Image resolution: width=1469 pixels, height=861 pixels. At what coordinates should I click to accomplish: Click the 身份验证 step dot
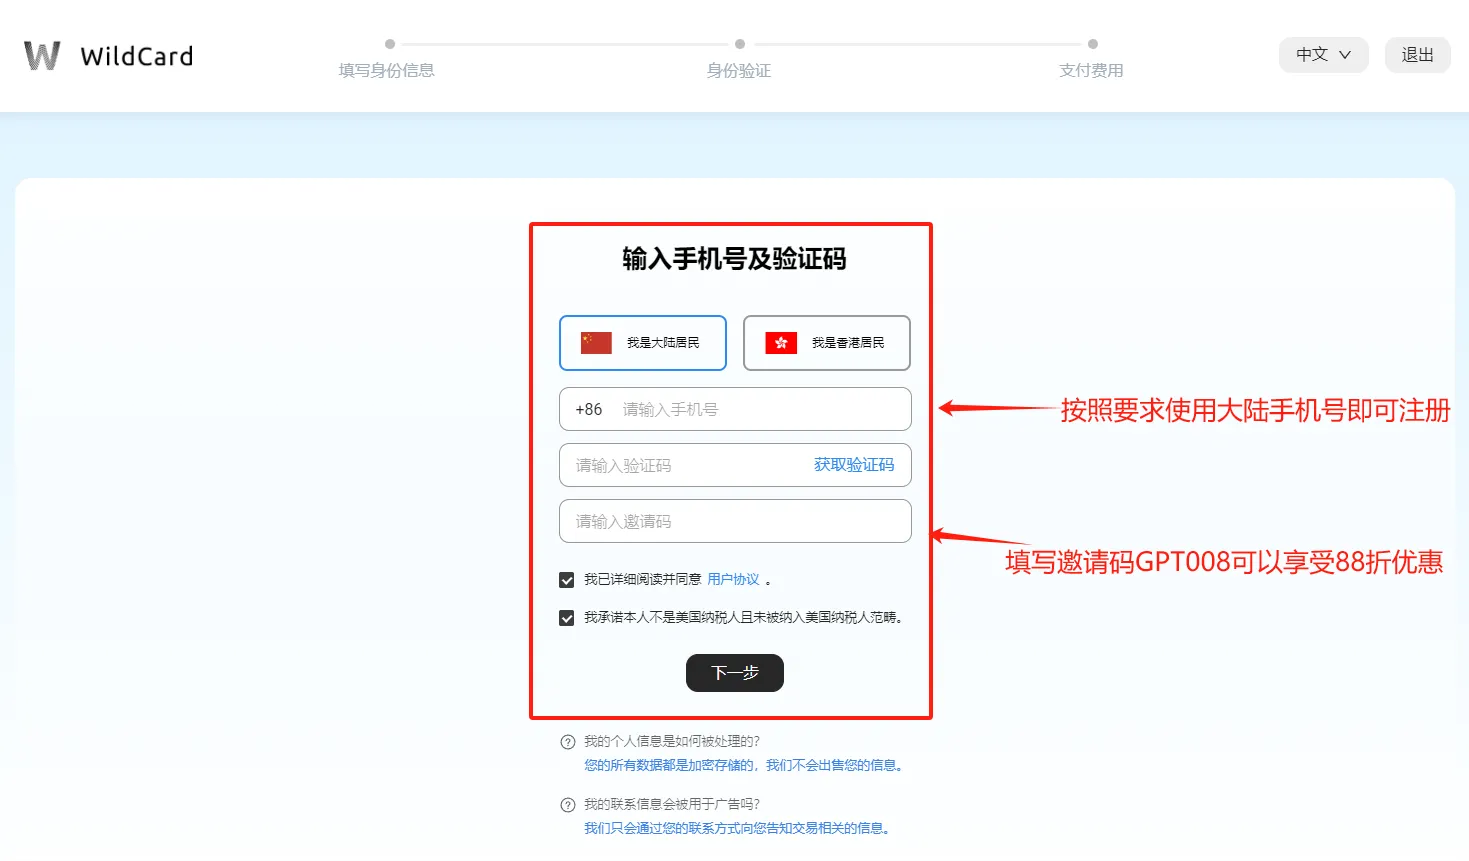(740, 44)
